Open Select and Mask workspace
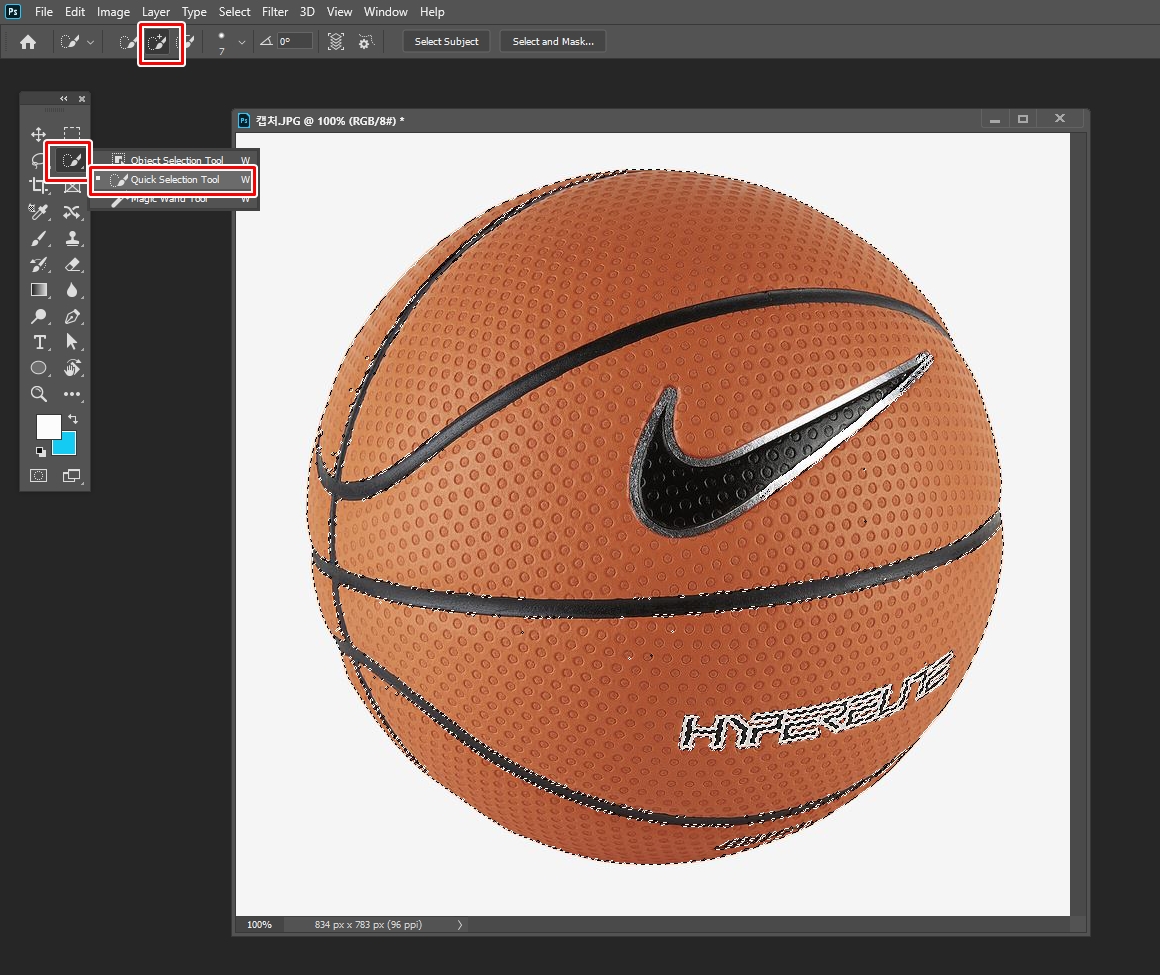The height and width of the screenshot is (975, 1160). 553,41
